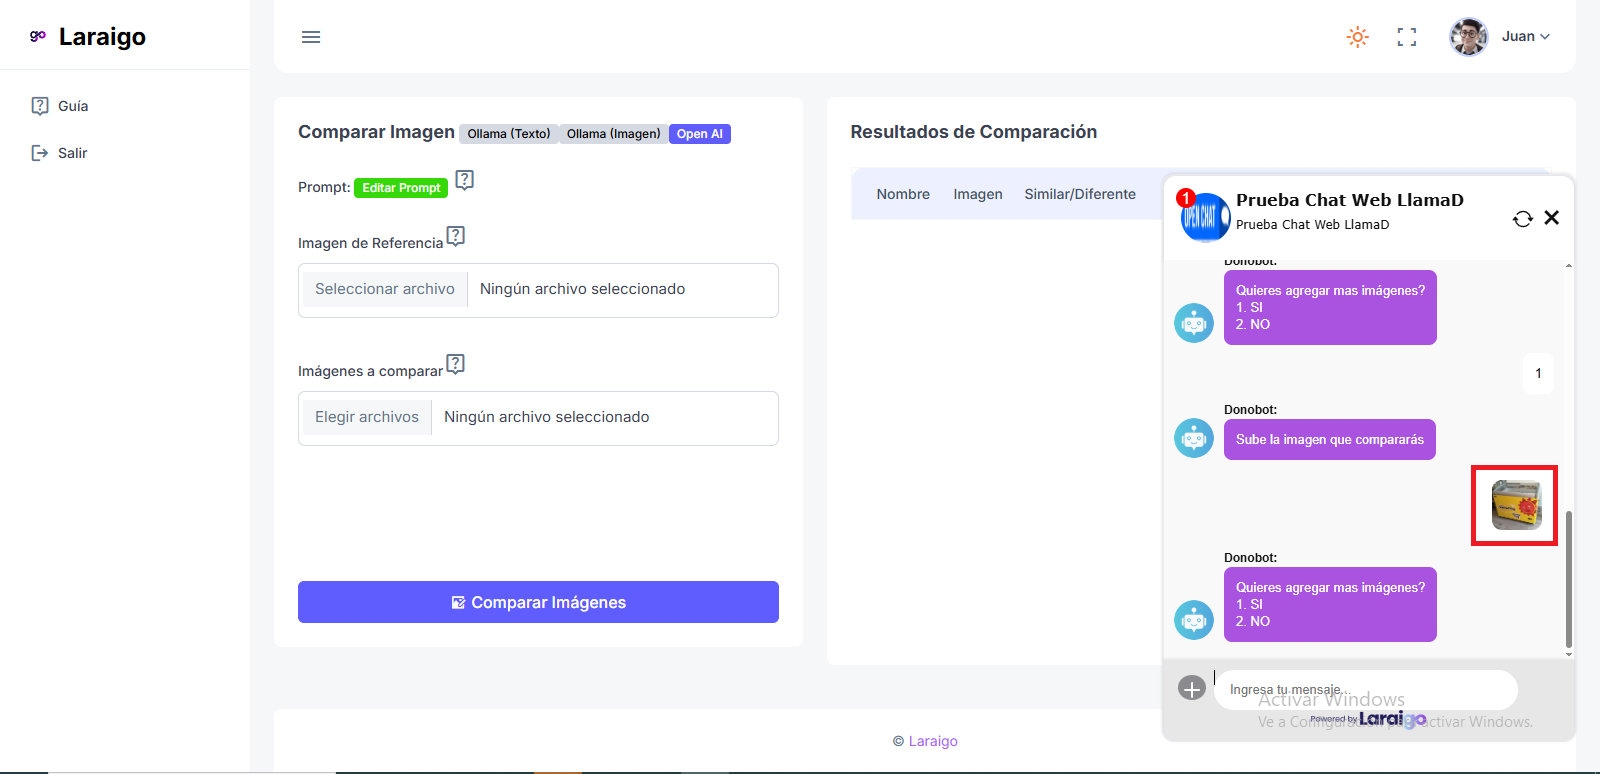1600x774 pixels.
Task: Refresh the chat with the reload icon
Action: point(1522,219)
